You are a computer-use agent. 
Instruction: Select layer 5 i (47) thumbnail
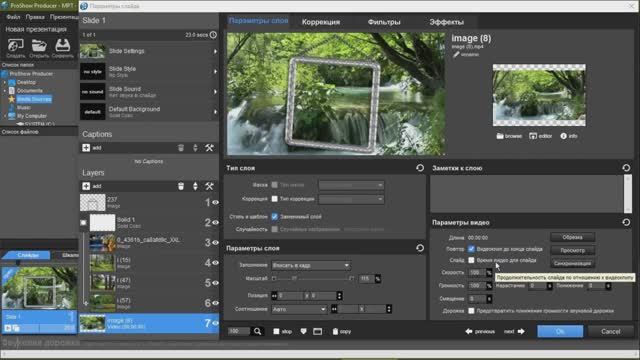pyautogui.click(x=102, y=282)
